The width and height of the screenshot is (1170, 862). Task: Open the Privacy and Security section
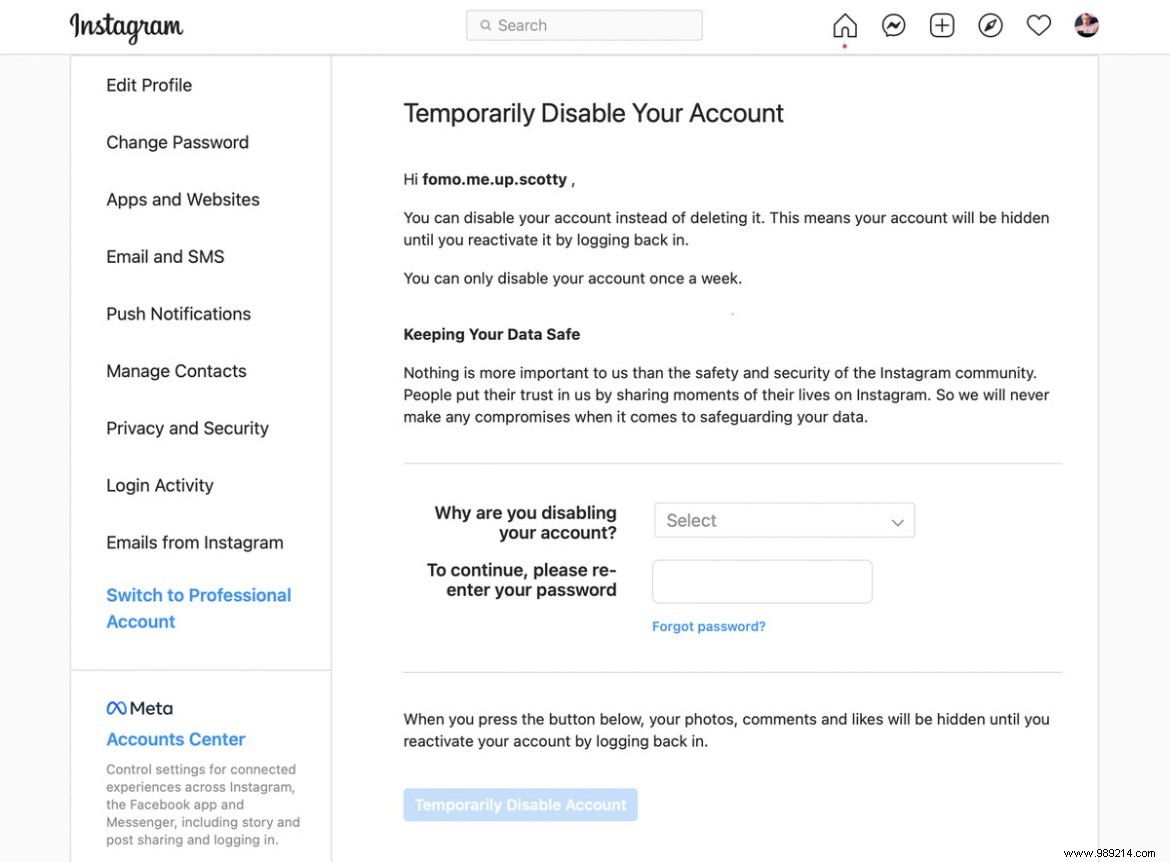point(187,428)
